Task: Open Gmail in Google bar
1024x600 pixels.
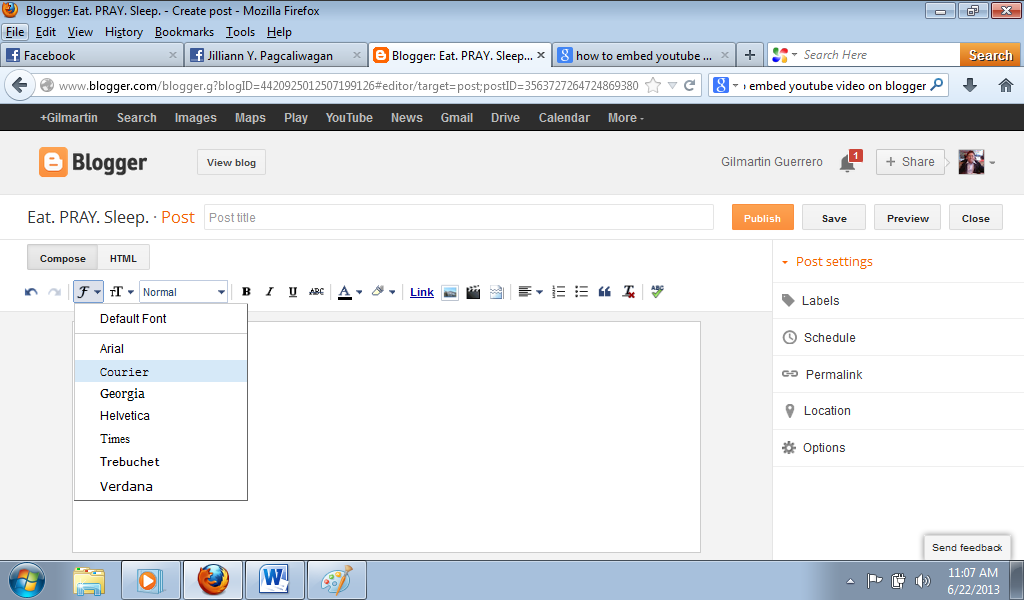Action: click(x=456, y=118)
